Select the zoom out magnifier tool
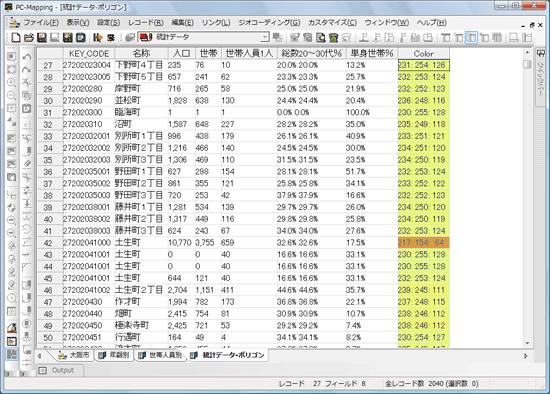This screenshot has height=394, width=550. pyautogui.click(x=12, y=96)
